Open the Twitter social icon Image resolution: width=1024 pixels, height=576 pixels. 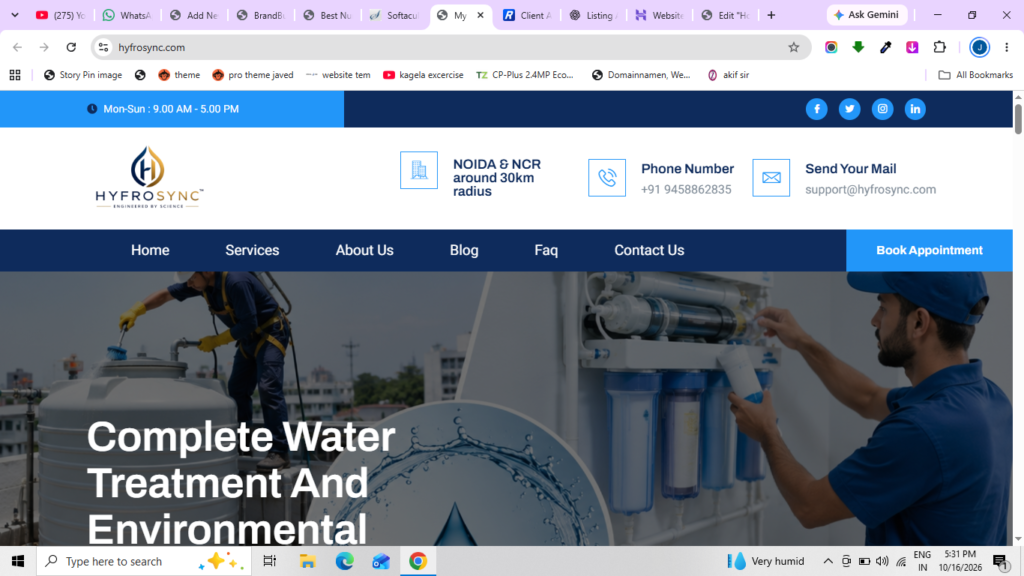coord(849,109)
